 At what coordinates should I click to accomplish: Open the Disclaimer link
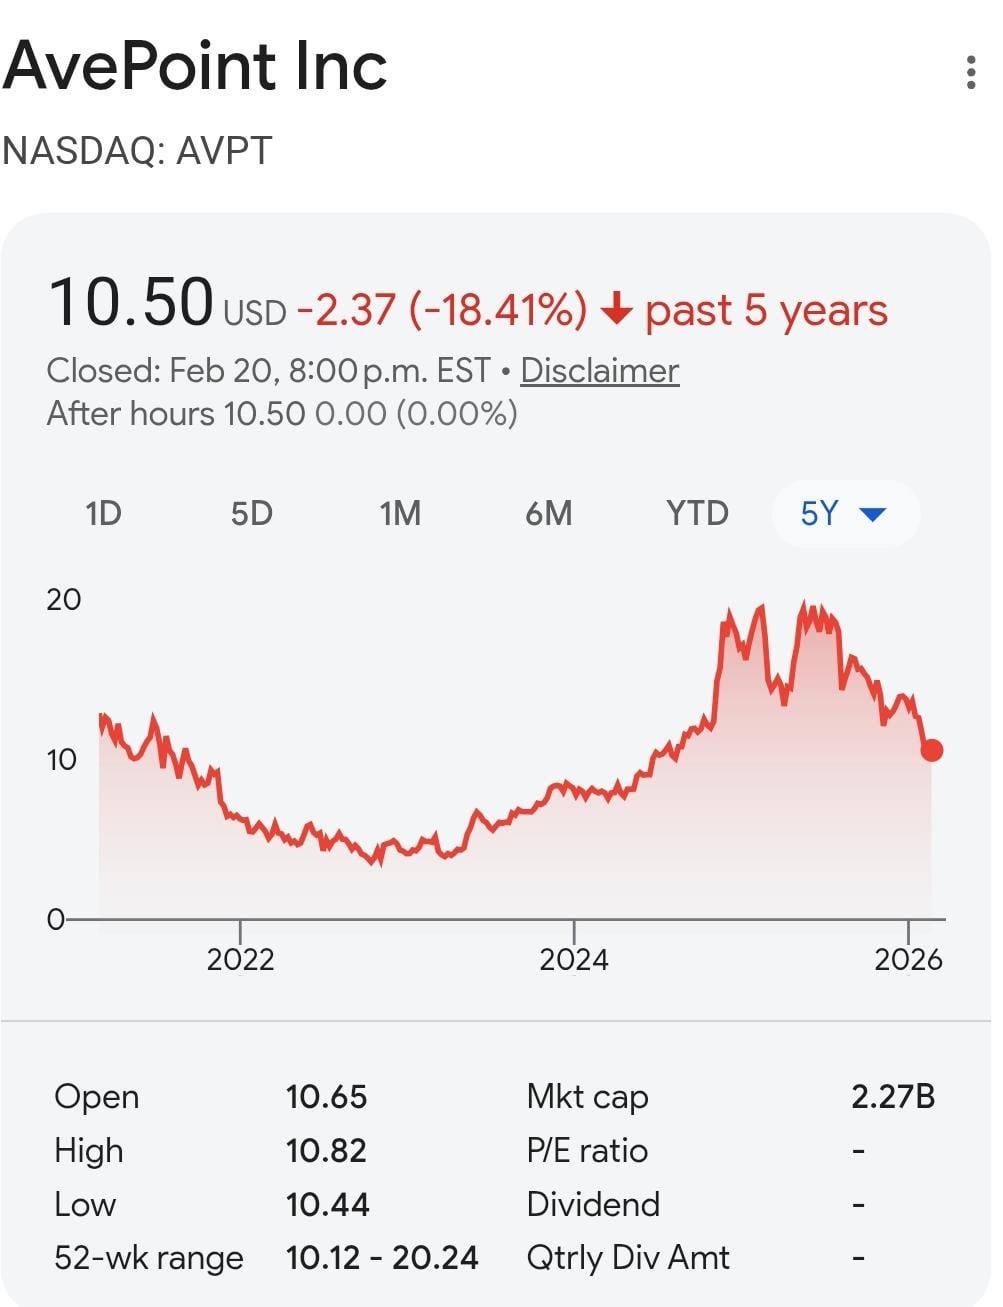[599, 371]
